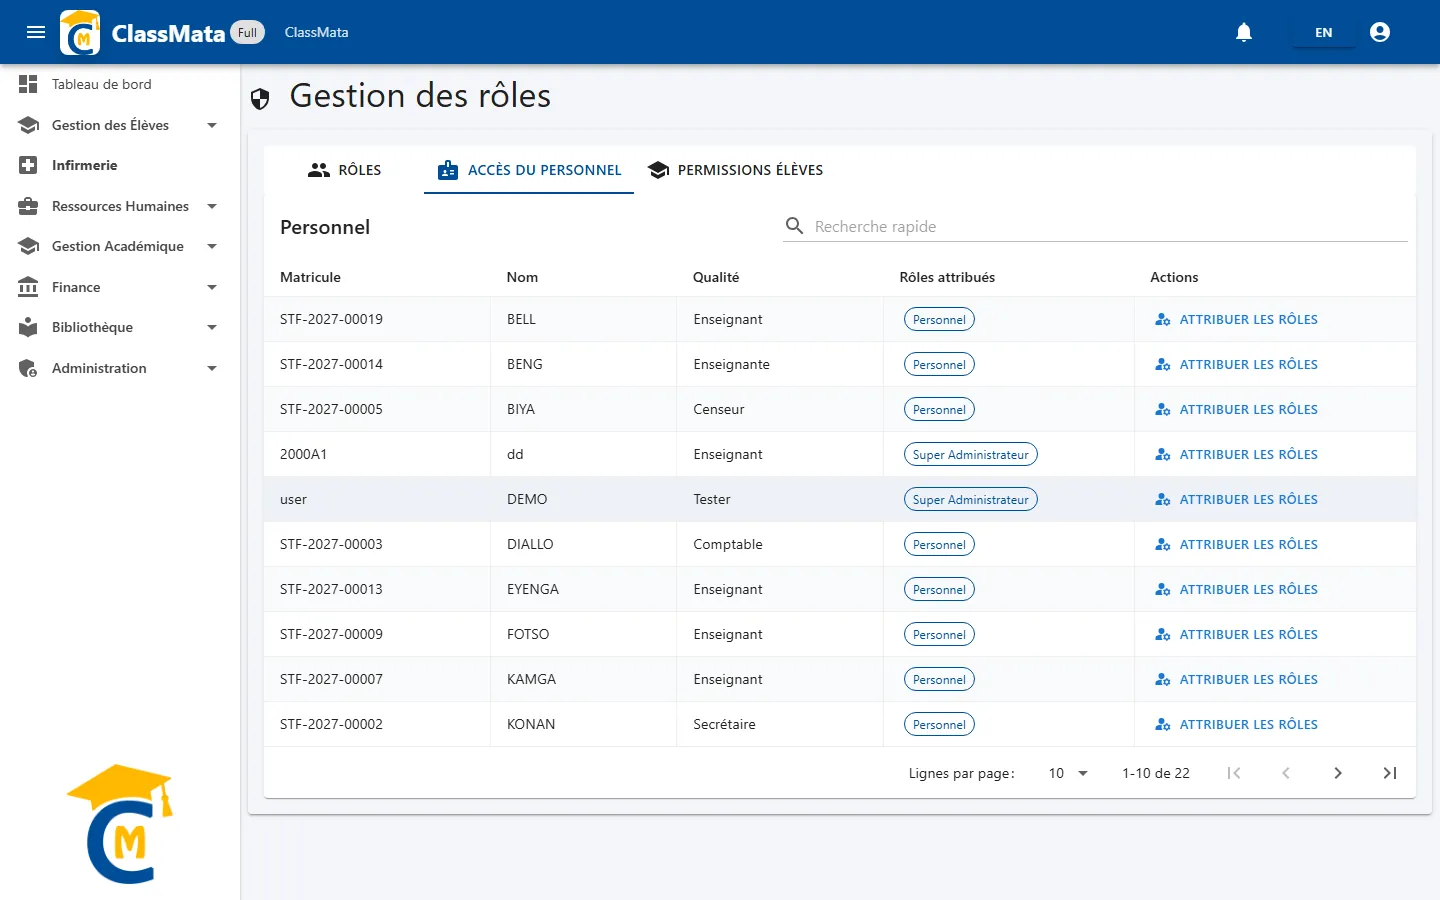This screenshot has height=900, width=1440.
Task: Jump to last page of personnel
Action: click(x=1390, y=773)
